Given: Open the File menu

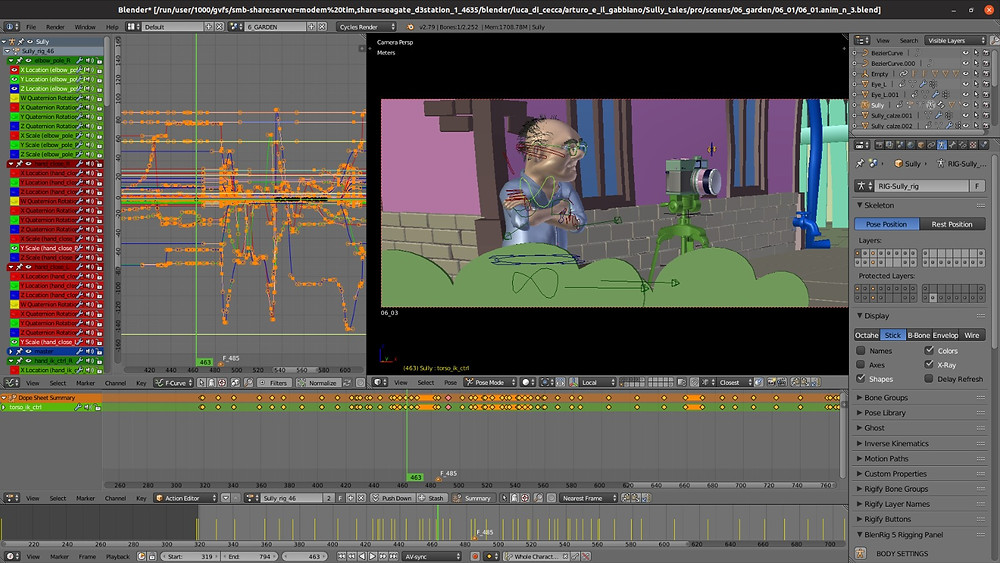Looking at the screenshot, I should click(x=31, y=27).
